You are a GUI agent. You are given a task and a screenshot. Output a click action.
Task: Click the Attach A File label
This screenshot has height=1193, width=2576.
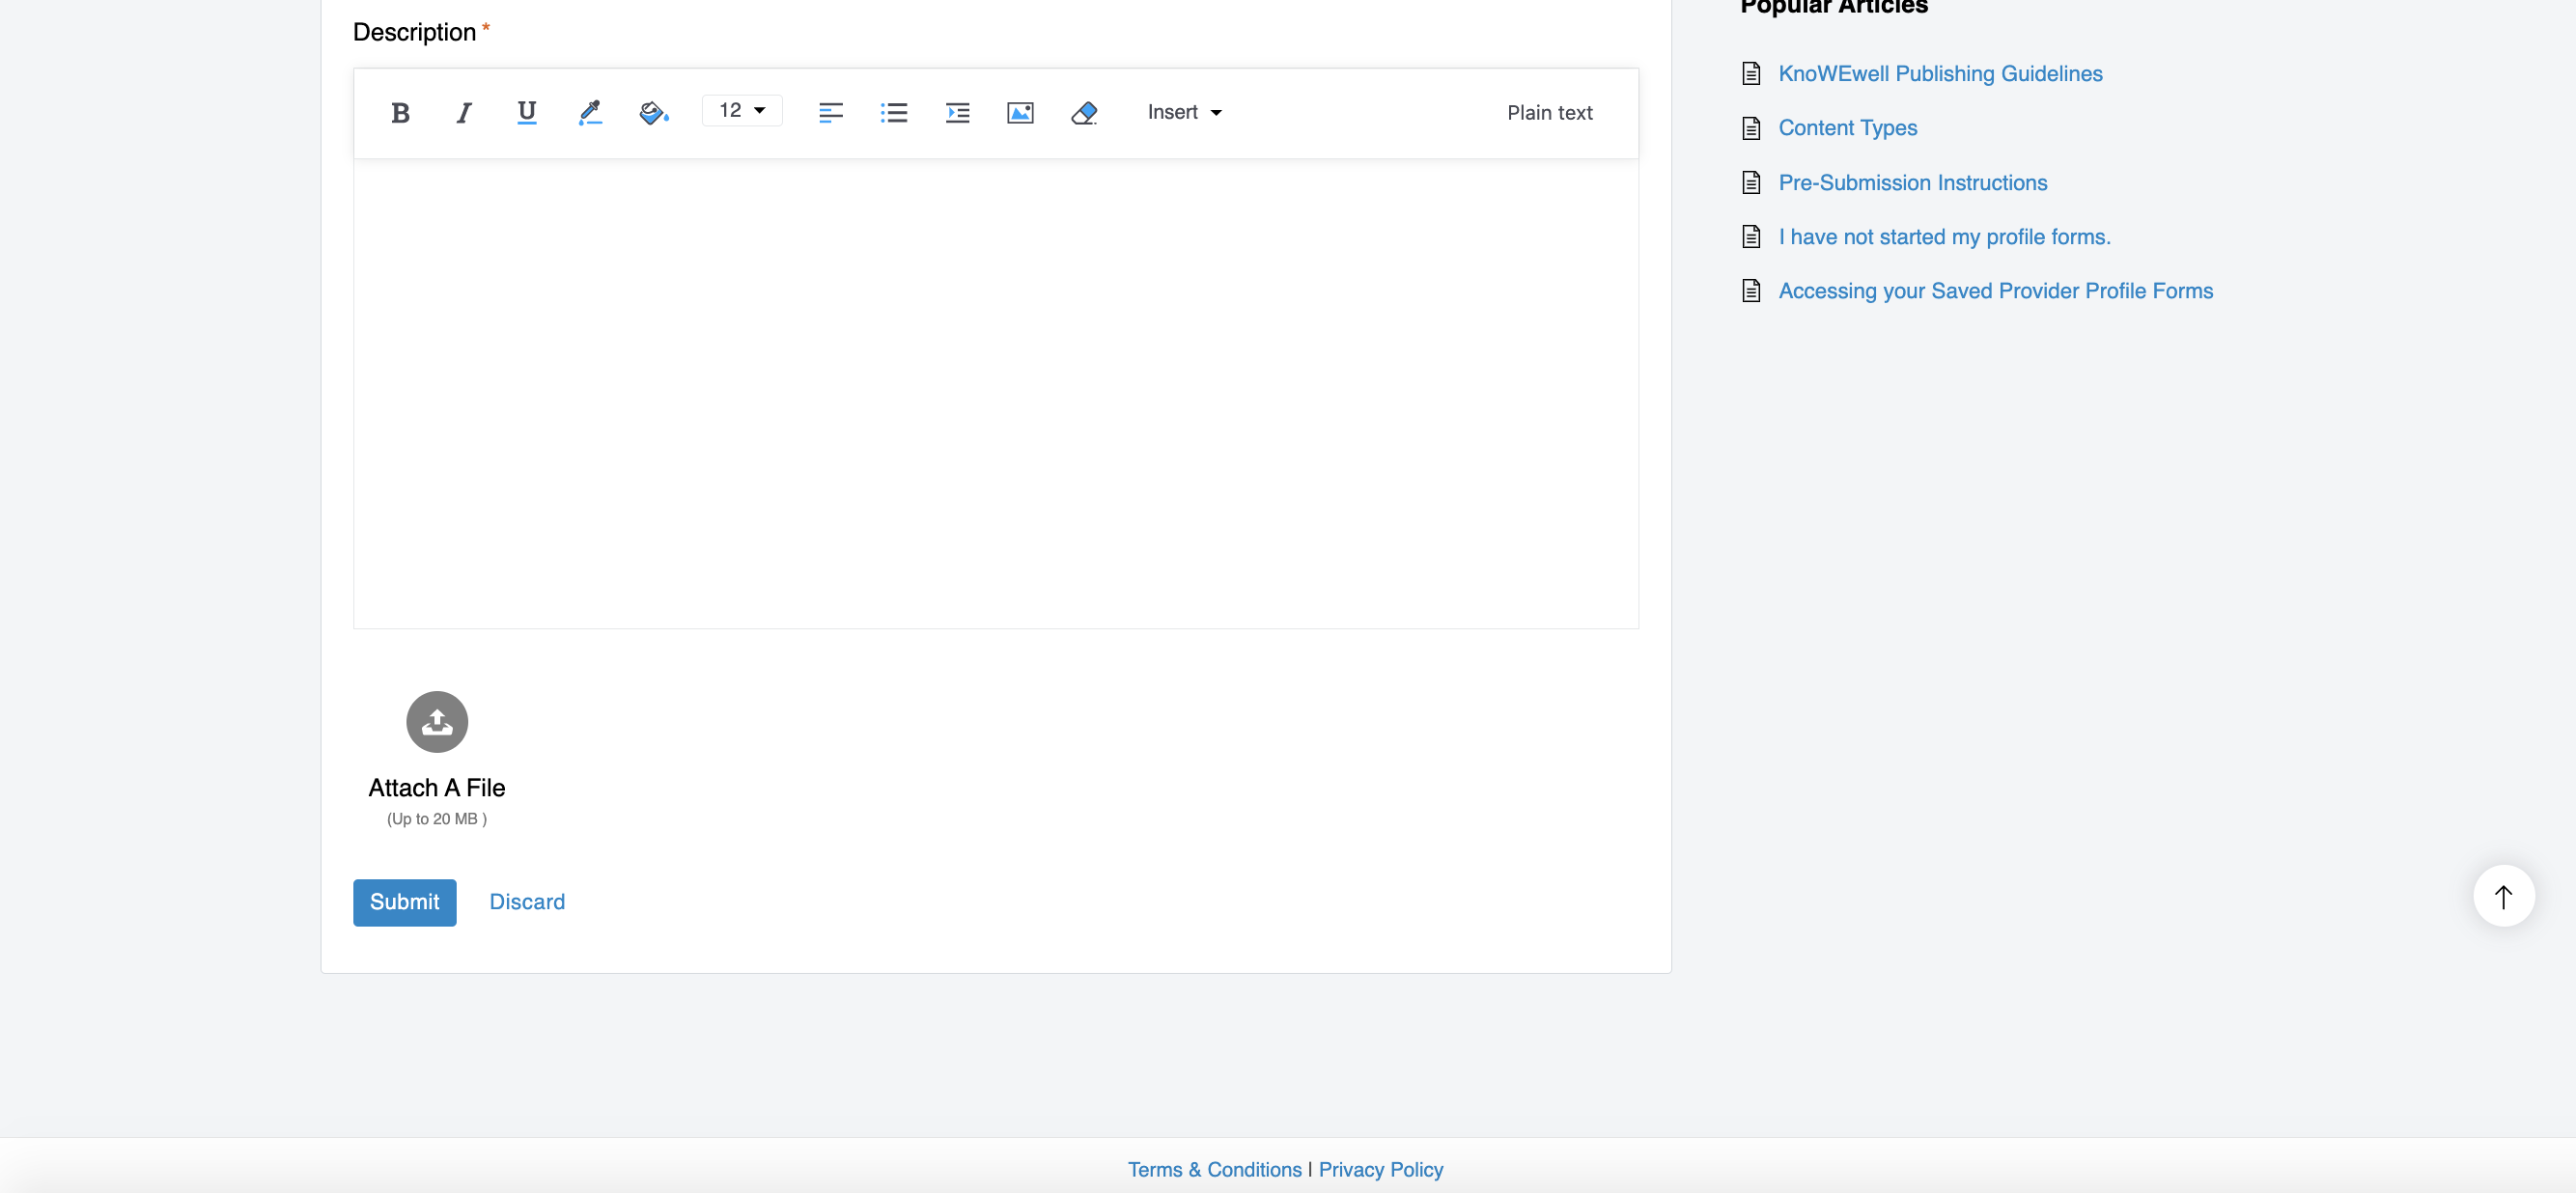(x=437, y=788)
